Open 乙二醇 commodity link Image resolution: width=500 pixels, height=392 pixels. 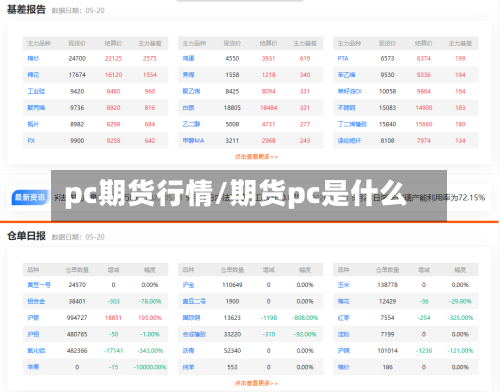click(191, 124)
